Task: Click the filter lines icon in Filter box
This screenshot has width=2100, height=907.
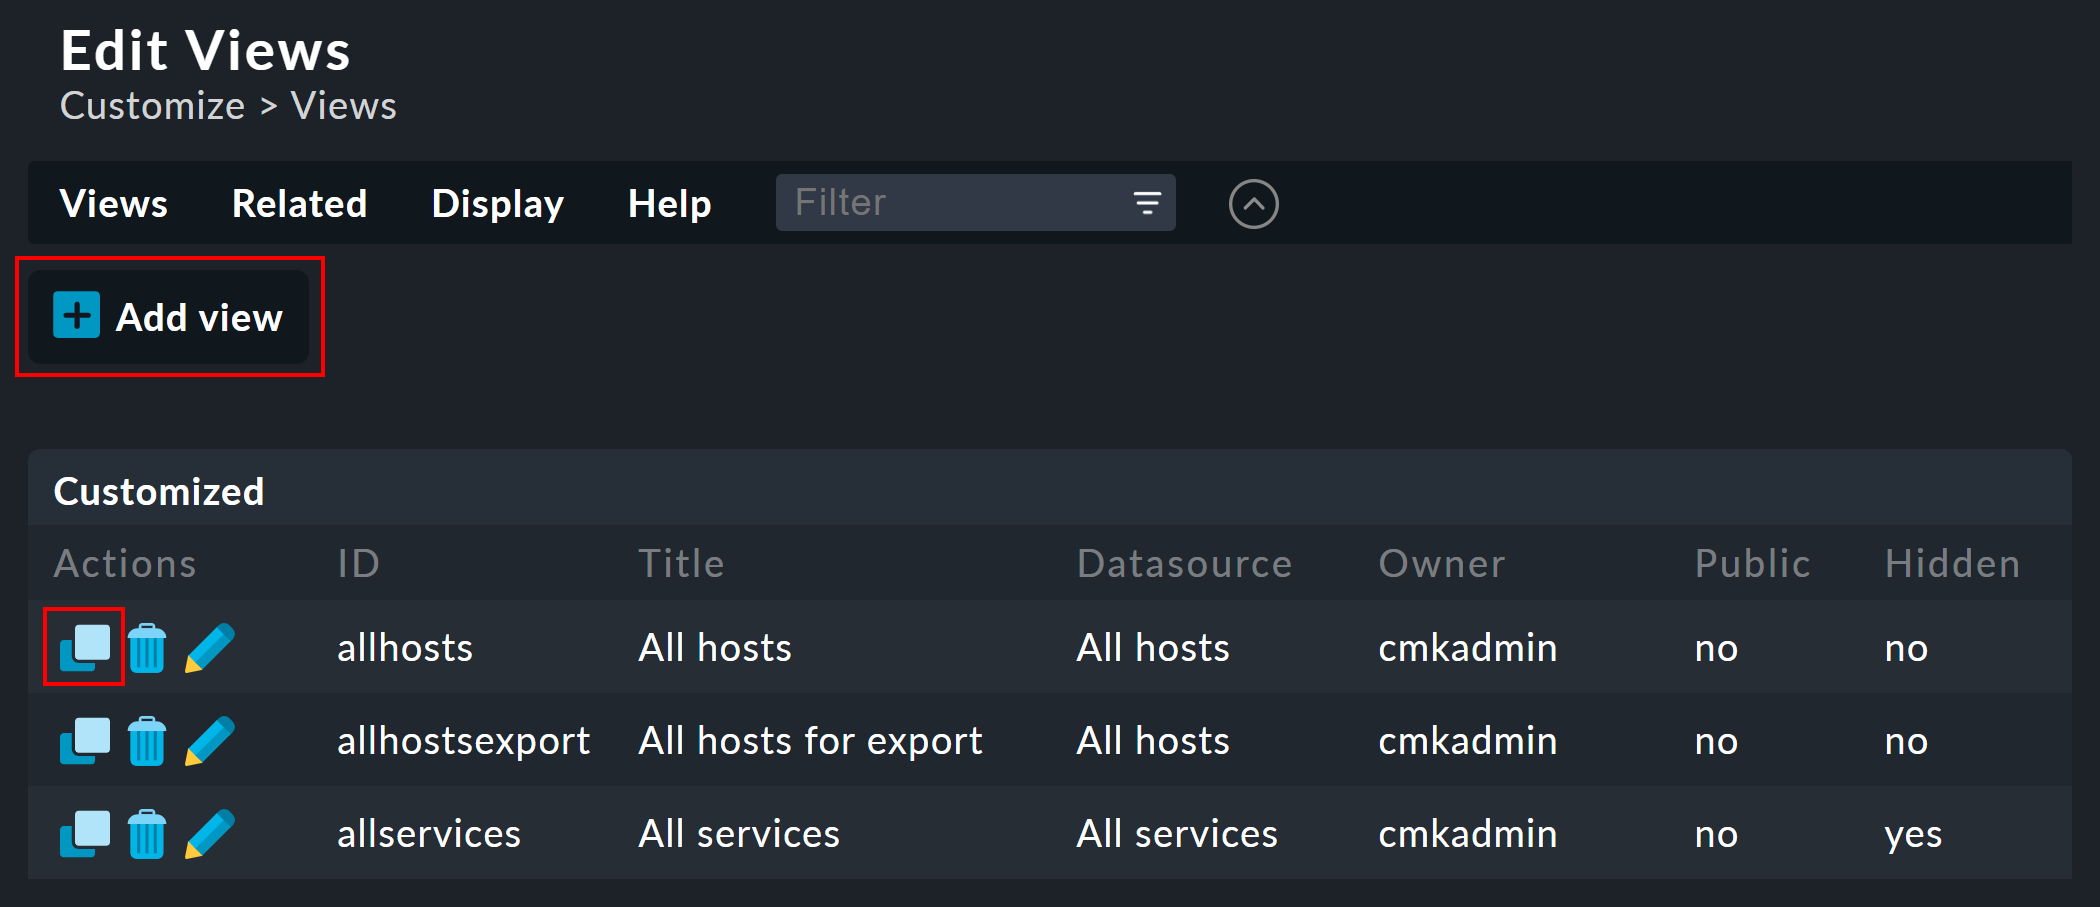Action: (1147, 203)
